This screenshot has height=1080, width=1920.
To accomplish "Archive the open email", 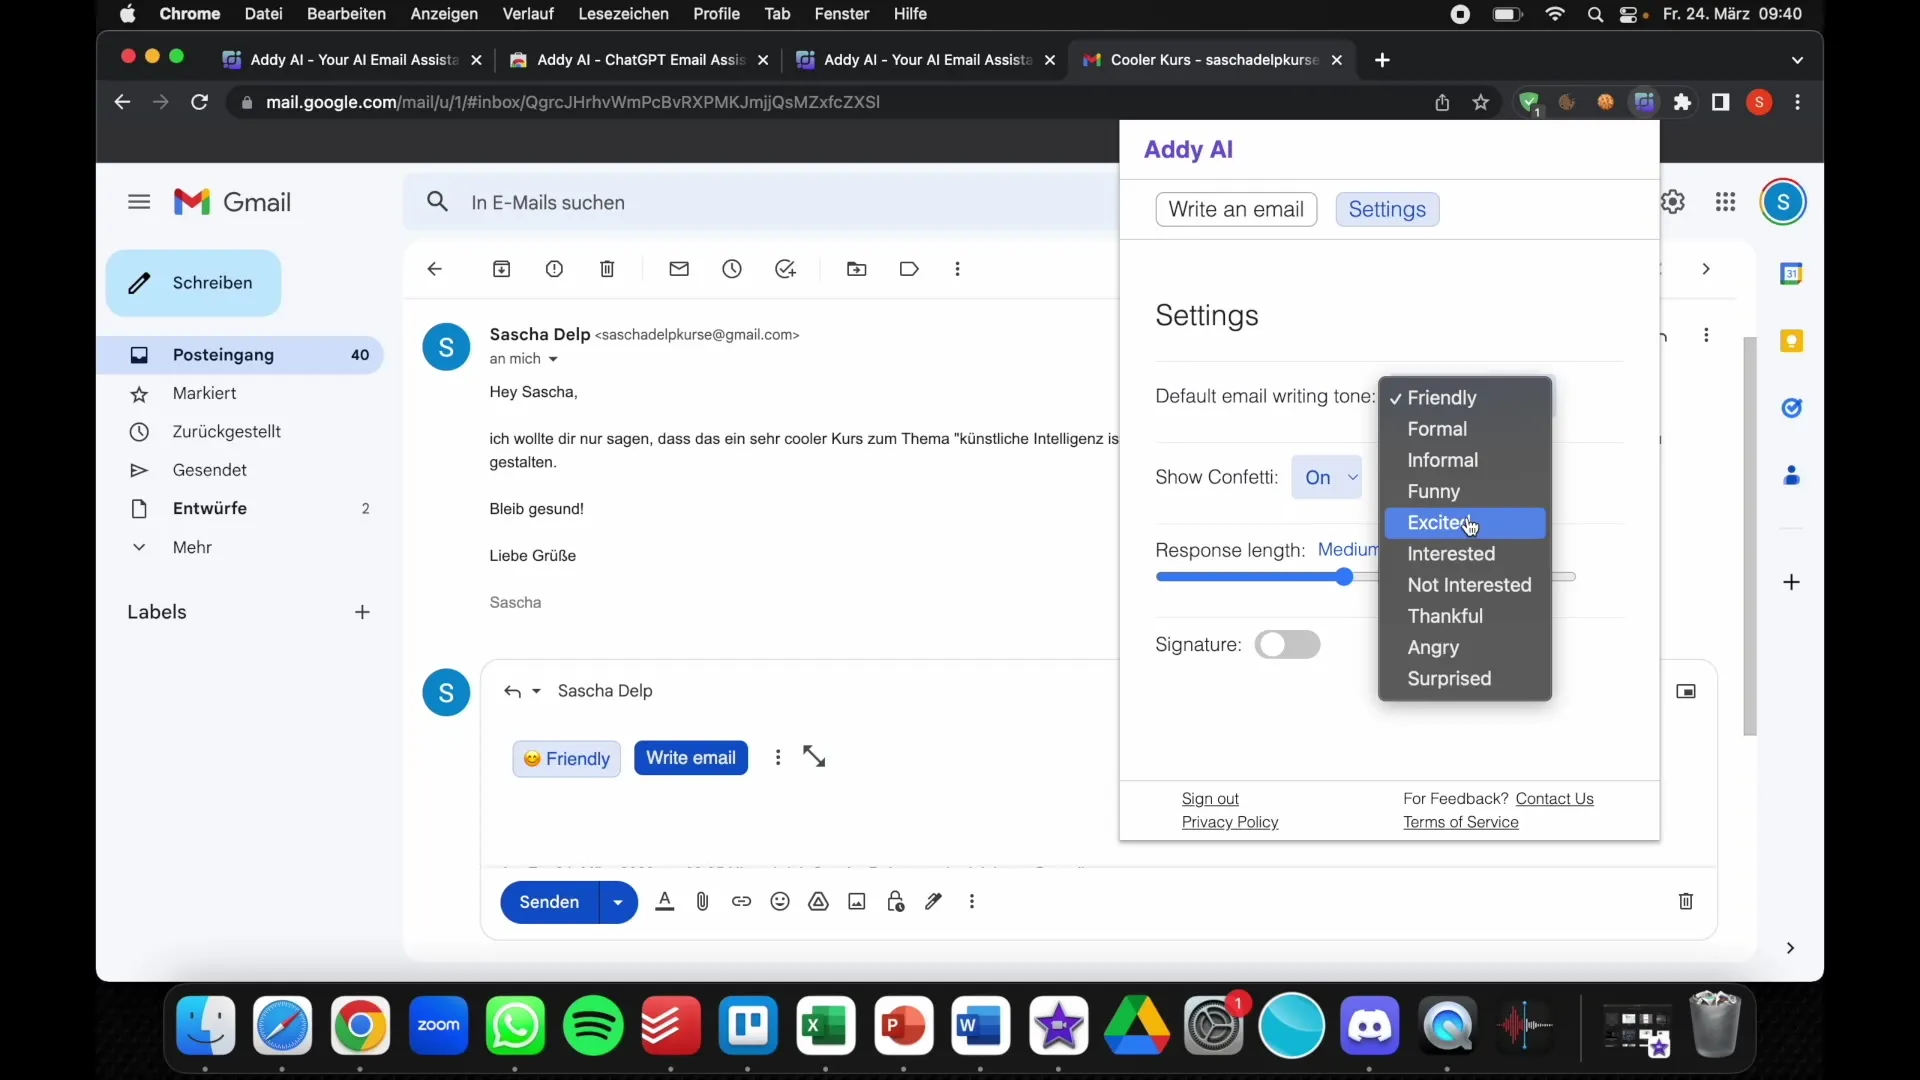I will pos(502,269).
